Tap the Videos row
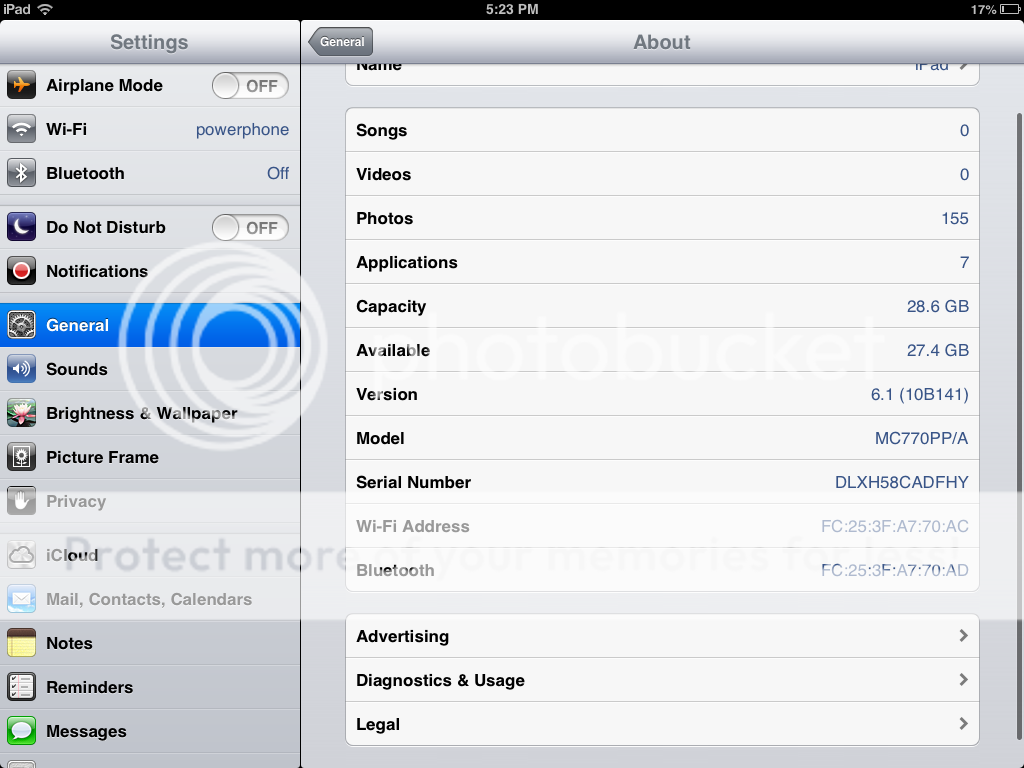This screenshot has height=768, width=1024. pyautogui.click(x=662, y=174)
